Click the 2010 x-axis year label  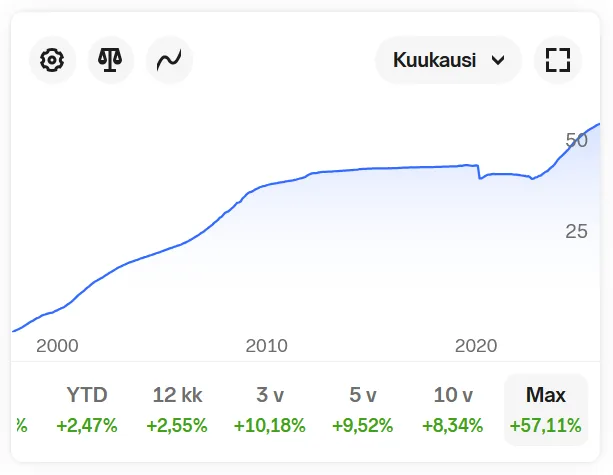[266, 346]
